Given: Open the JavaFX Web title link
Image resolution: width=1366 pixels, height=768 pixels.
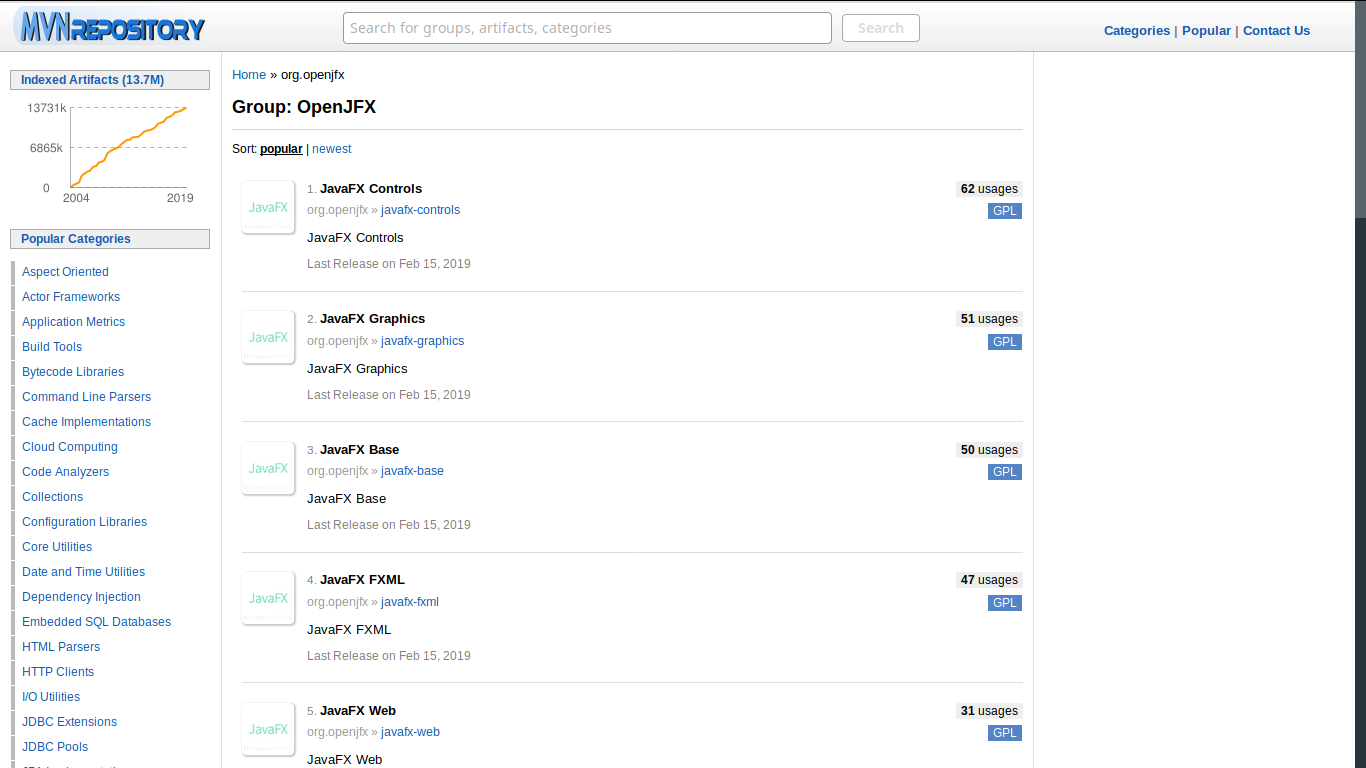Looking at the screenshot, I should (358, 711).
